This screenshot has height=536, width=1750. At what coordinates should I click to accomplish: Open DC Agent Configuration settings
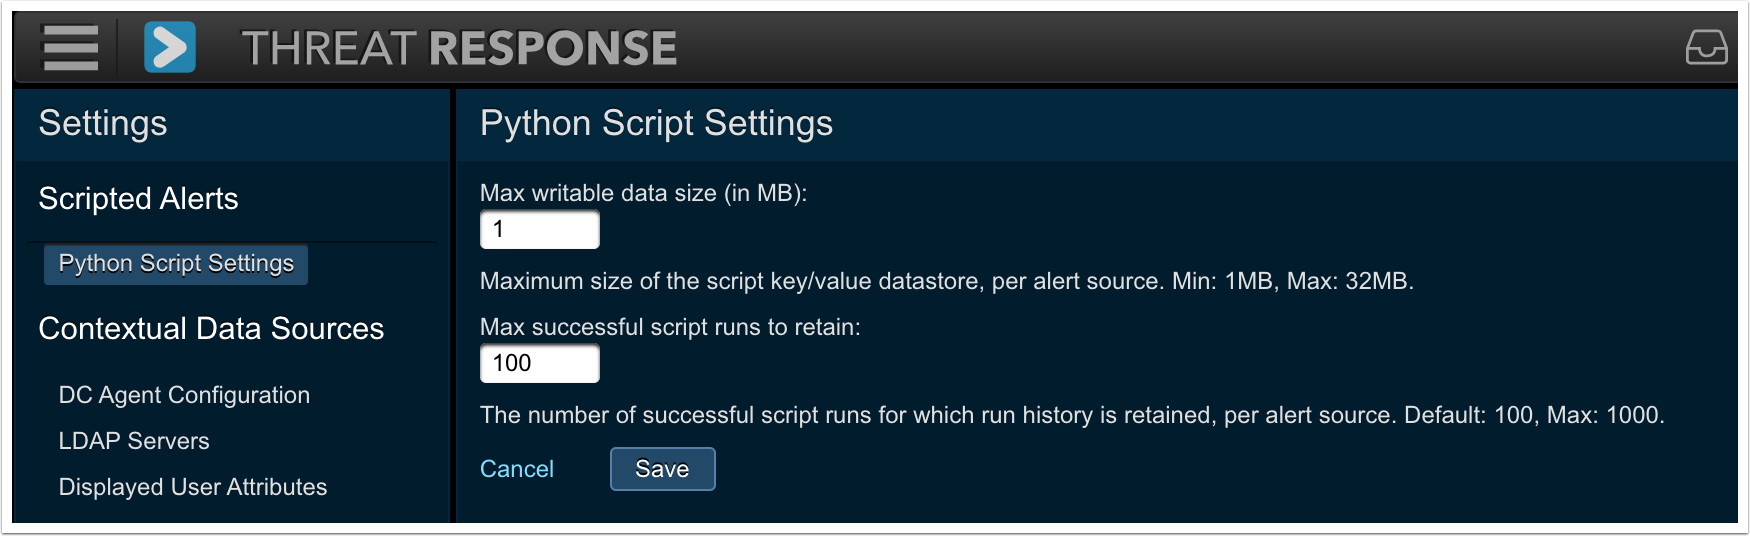click(x=184, y=395)
